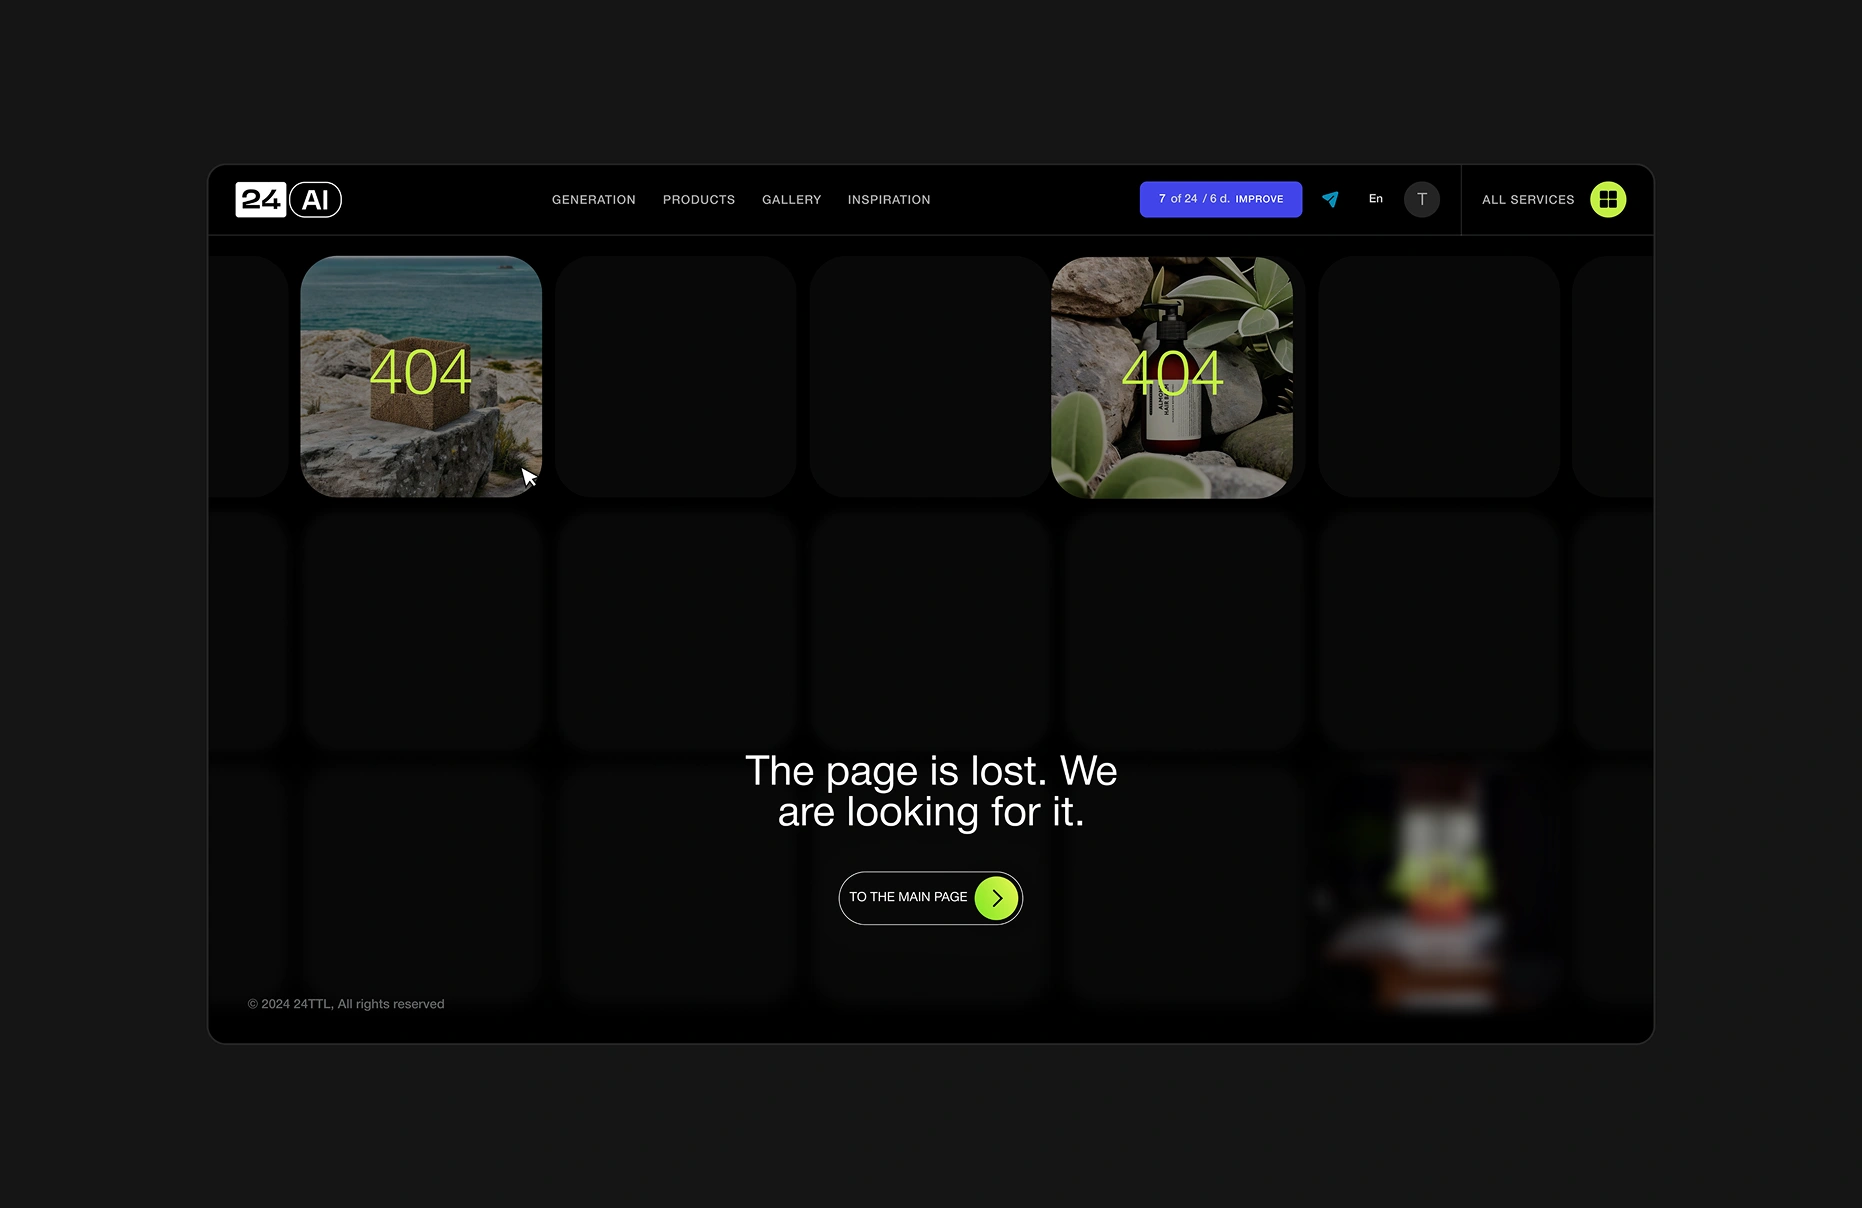Open the PRODUCTS menu item
The width and height of the screenshot is (1862, 1208).
point(698,200)
